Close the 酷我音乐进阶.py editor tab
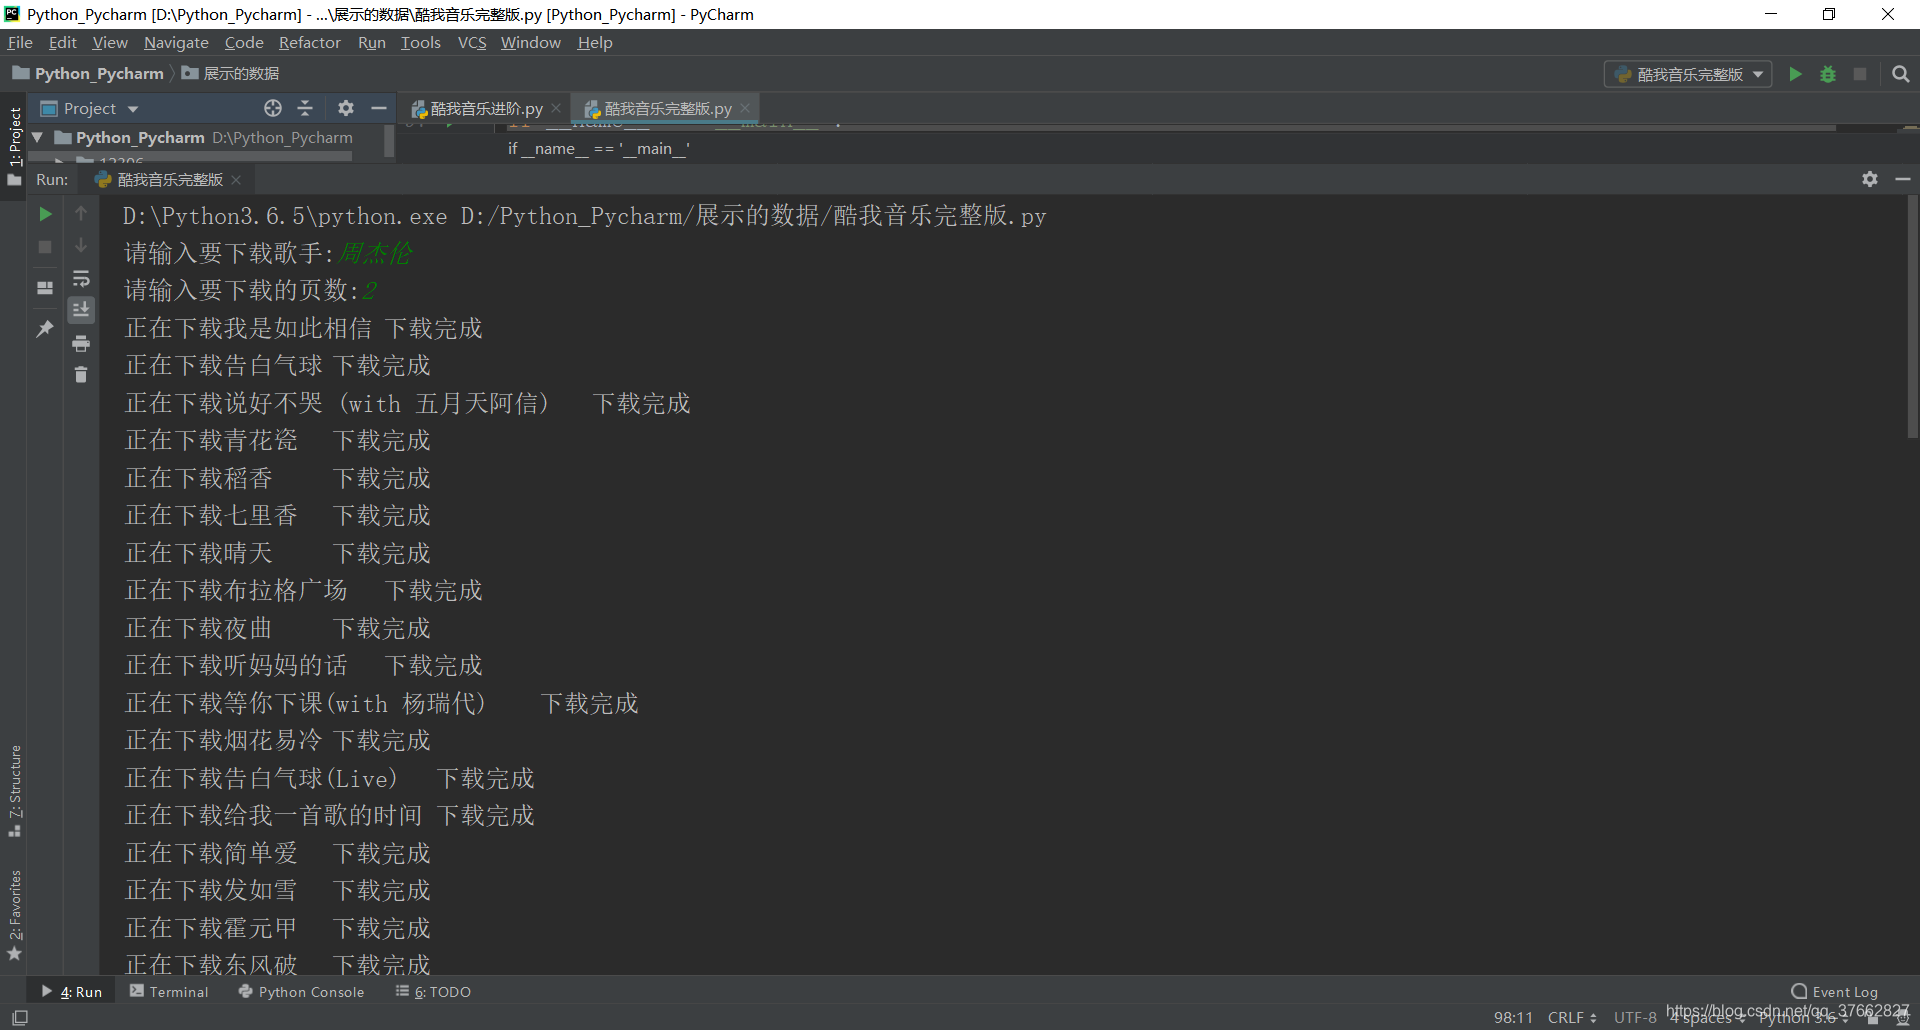This screenshot has width=1920, height=1030. click(x=556, y=108)
